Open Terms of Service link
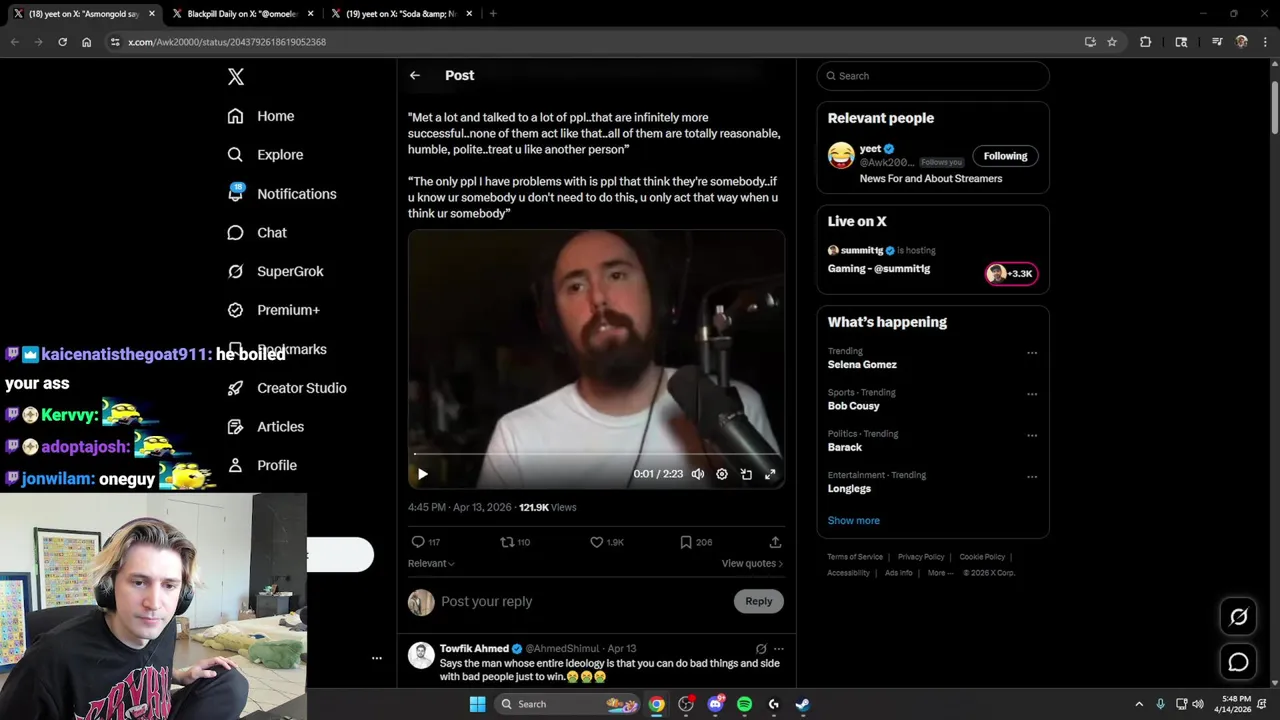Image resolution: width=1280 pixels, height=720 pixels. [x=855, y=557]
